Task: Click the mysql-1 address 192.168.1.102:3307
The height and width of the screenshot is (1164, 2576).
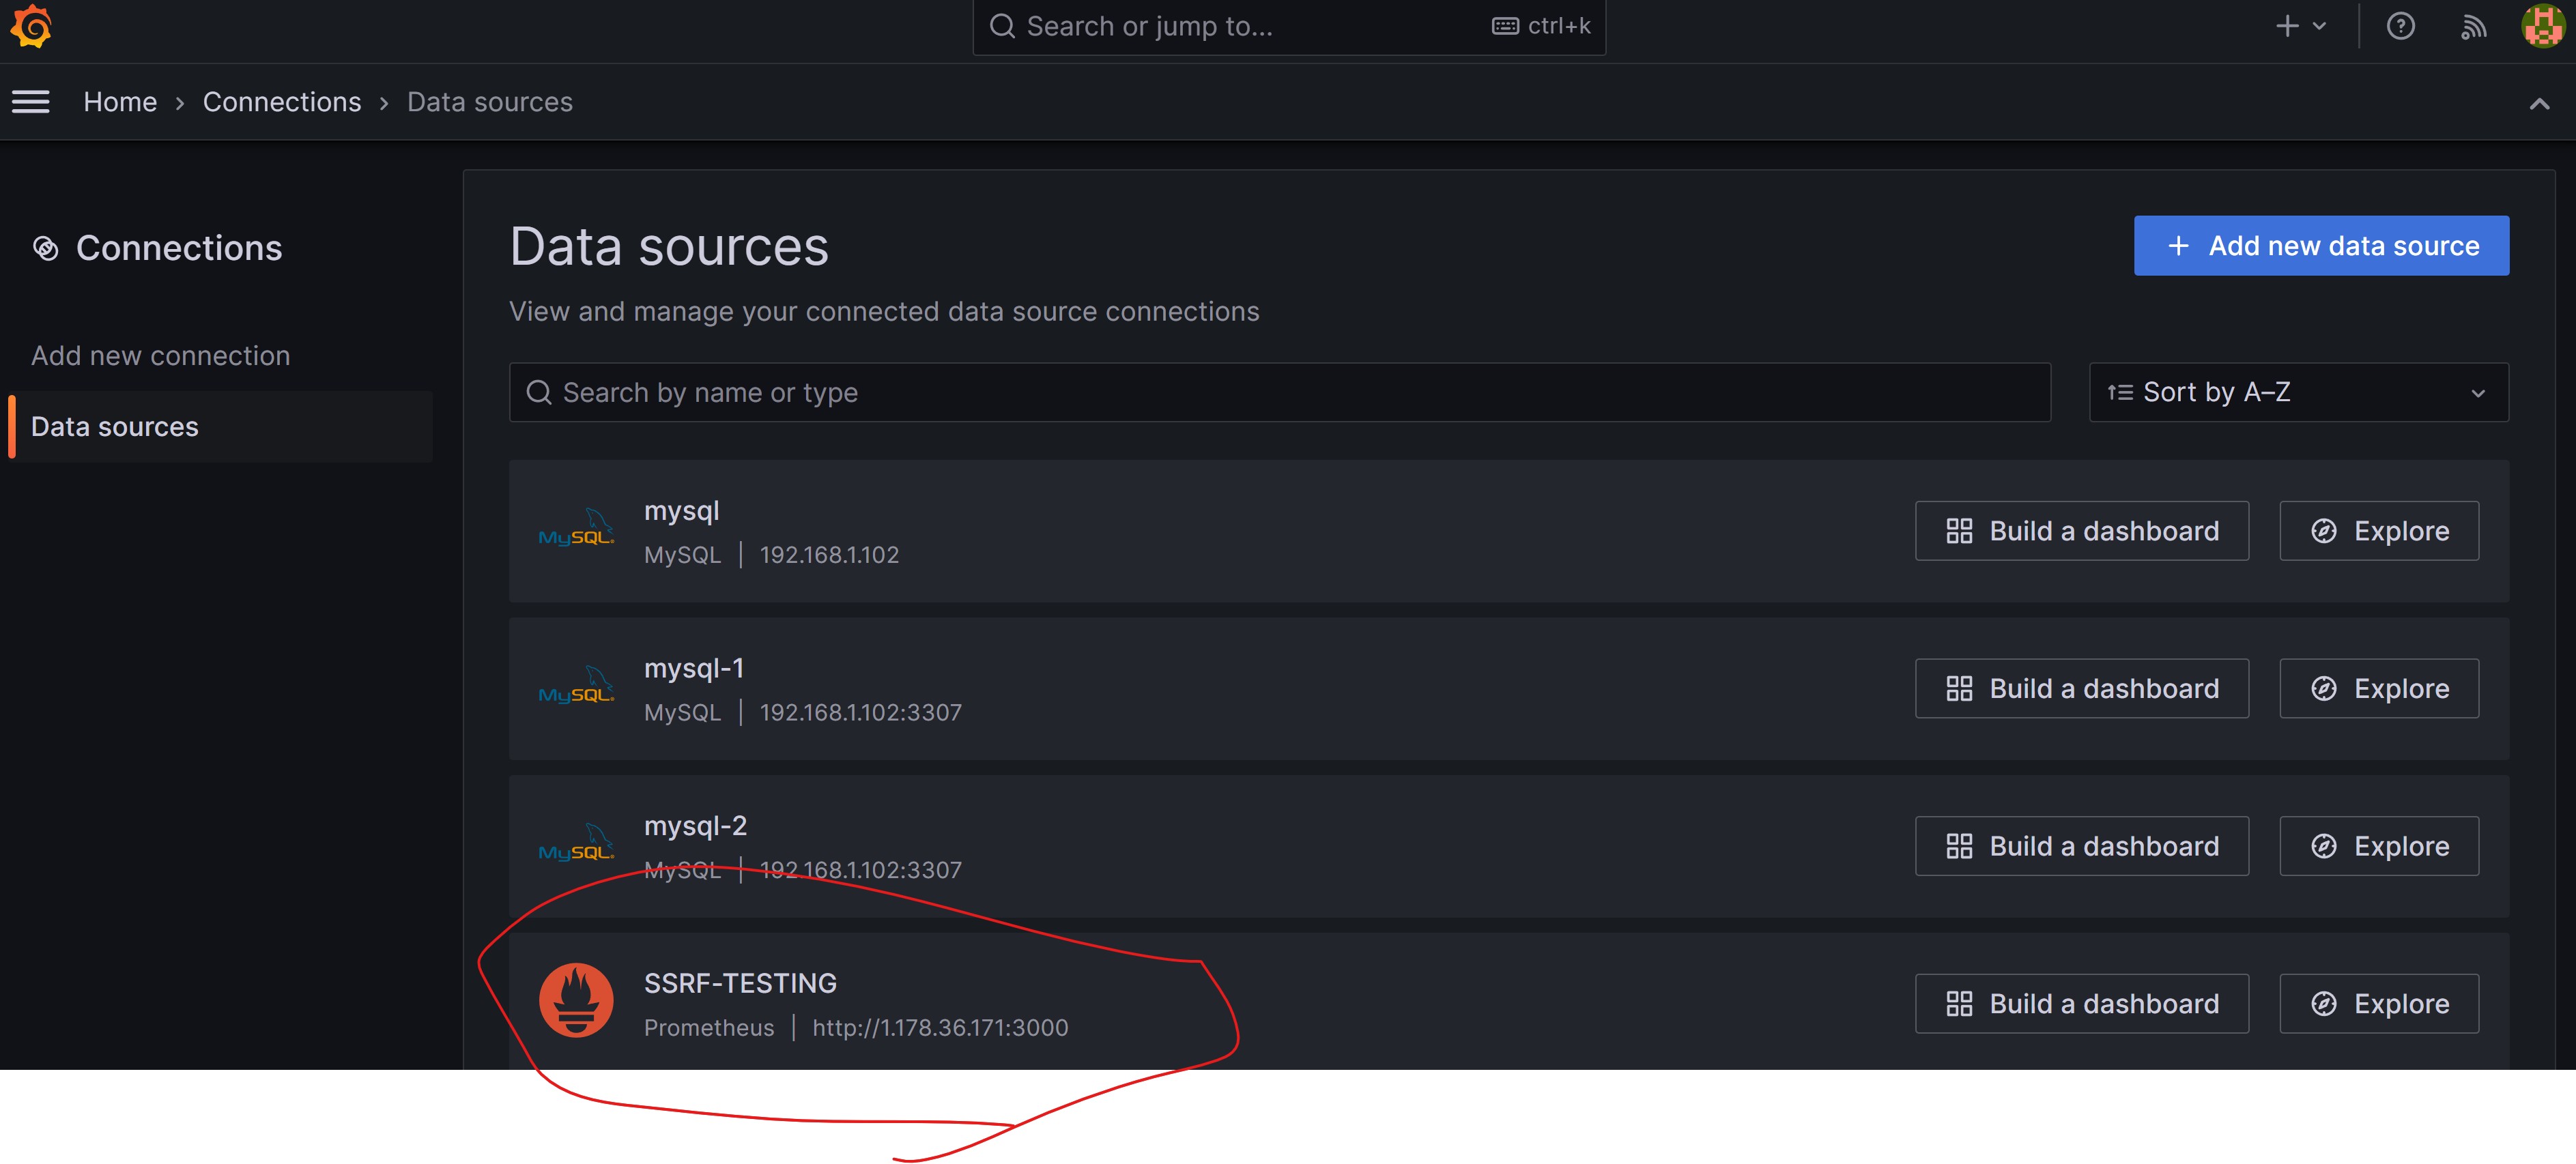Action: pos(860,713)
